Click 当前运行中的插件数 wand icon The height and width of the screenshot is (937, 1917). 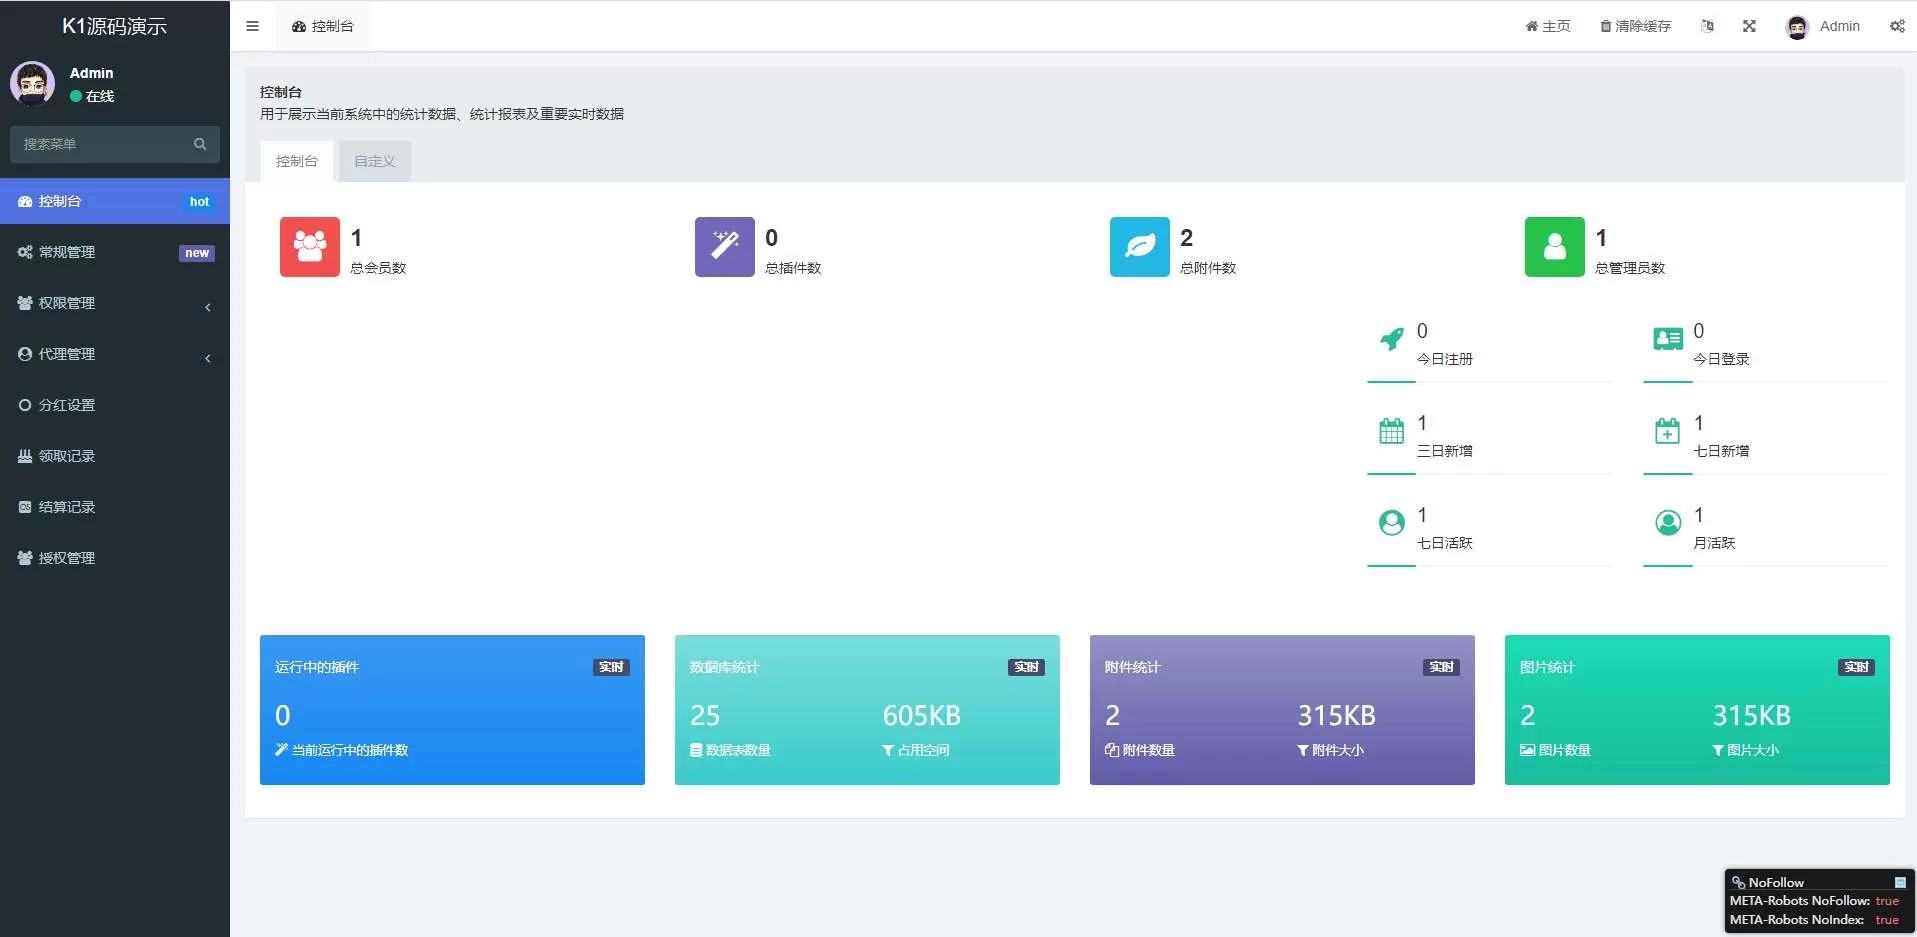tap(281, 750)
